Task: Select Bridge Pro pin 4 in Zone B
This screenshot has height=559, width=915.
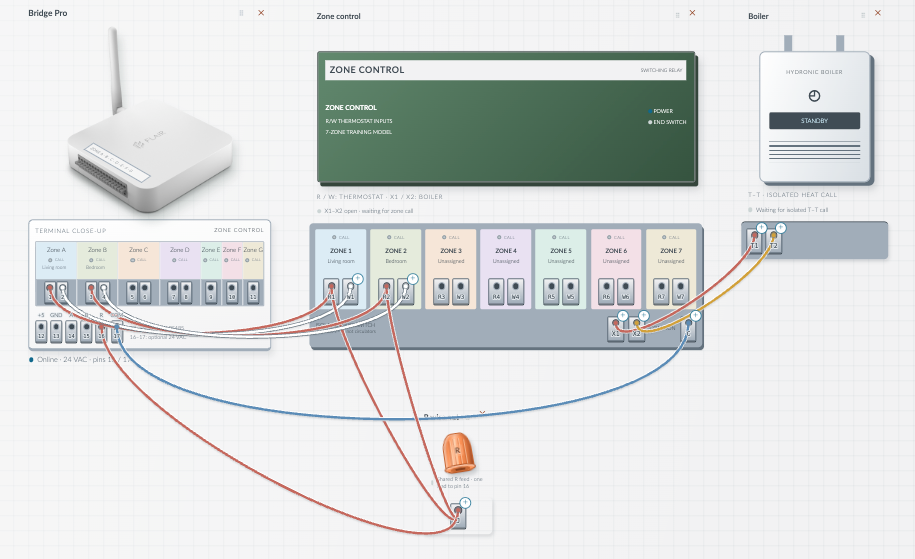Action: pos(104,292)
